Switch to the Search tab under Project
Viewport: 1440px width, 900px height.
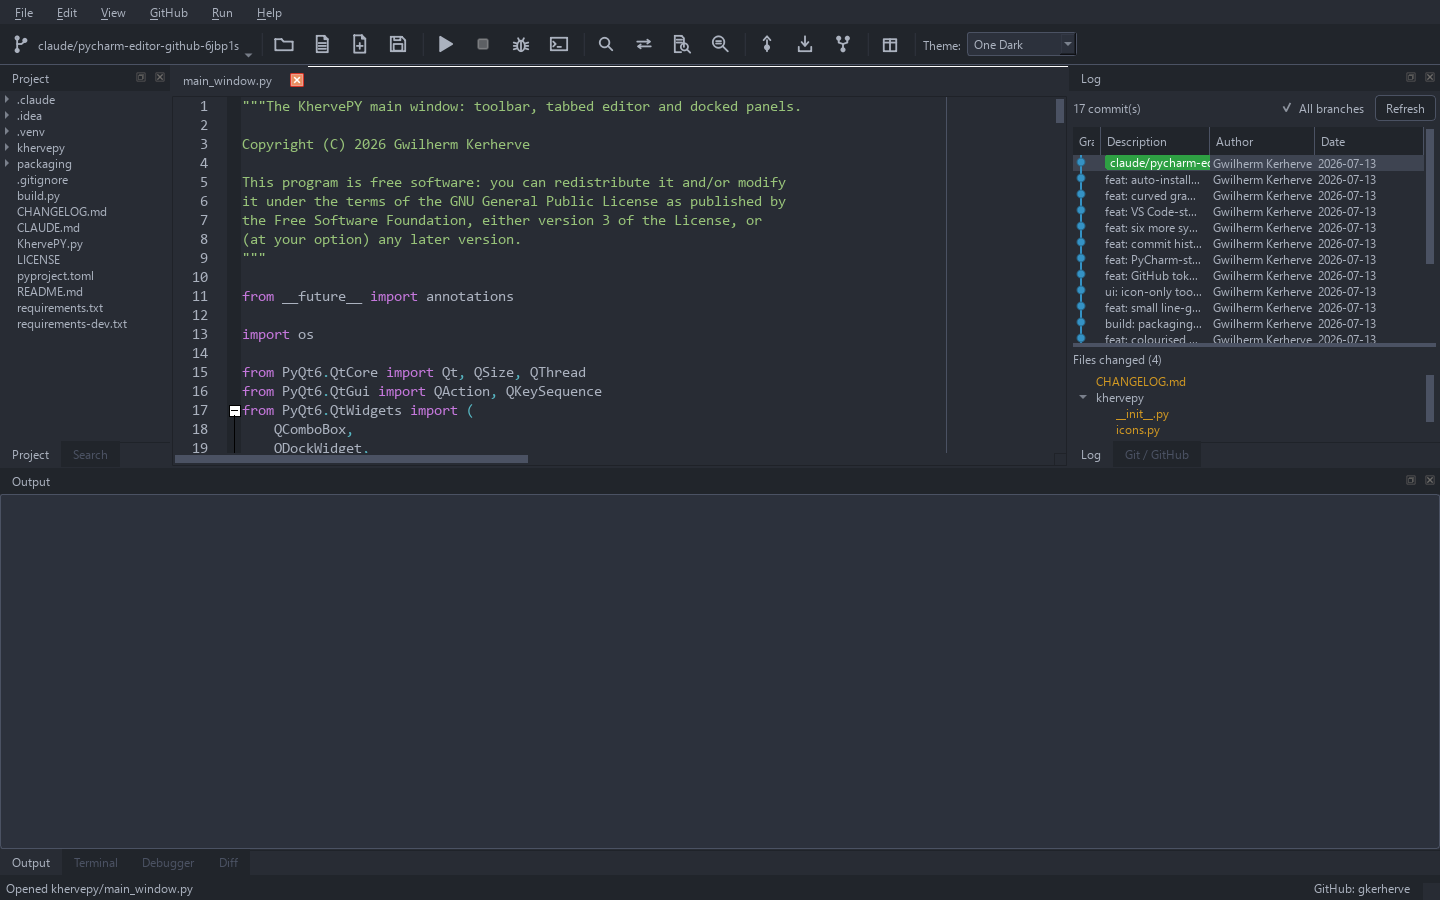coord(90,455)
